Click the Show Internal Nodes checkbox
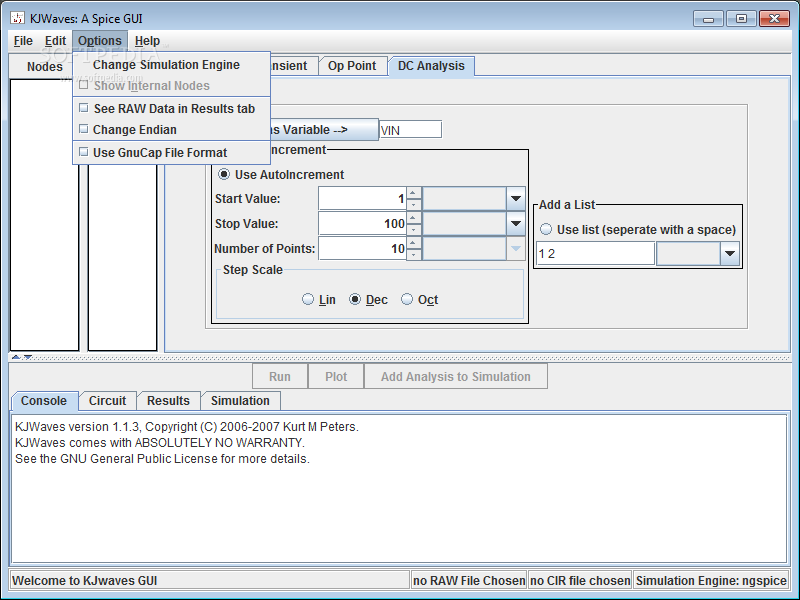 click(x=84, y=85)
